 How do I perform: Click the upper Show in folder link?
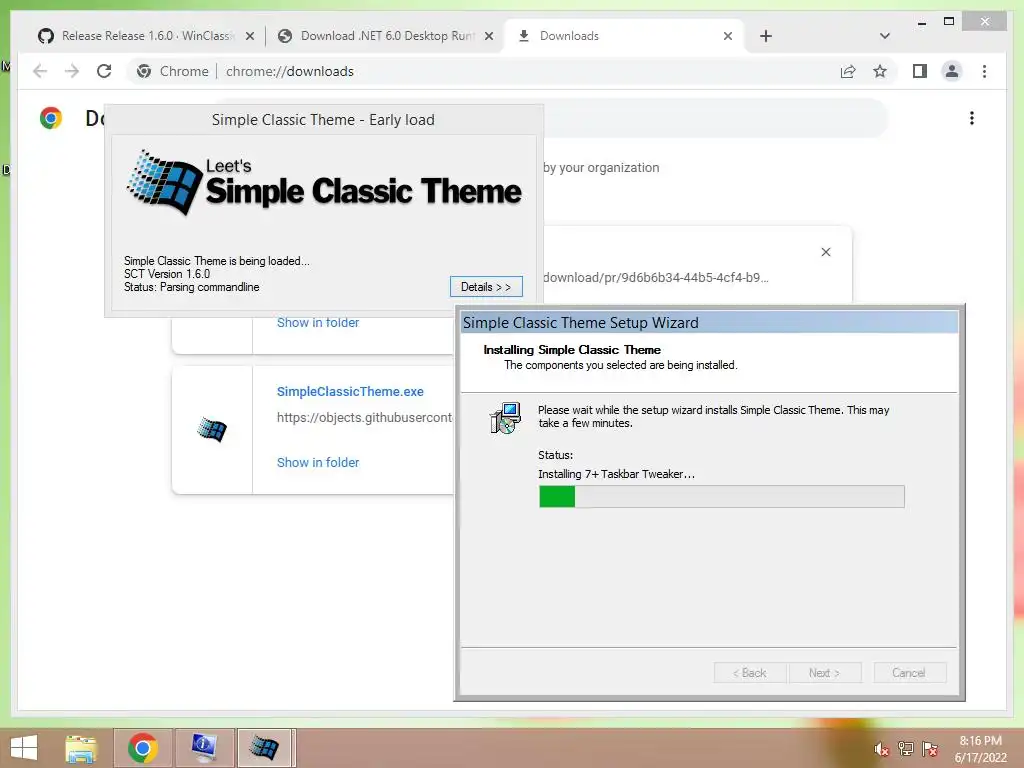click(x=318, y=323)
